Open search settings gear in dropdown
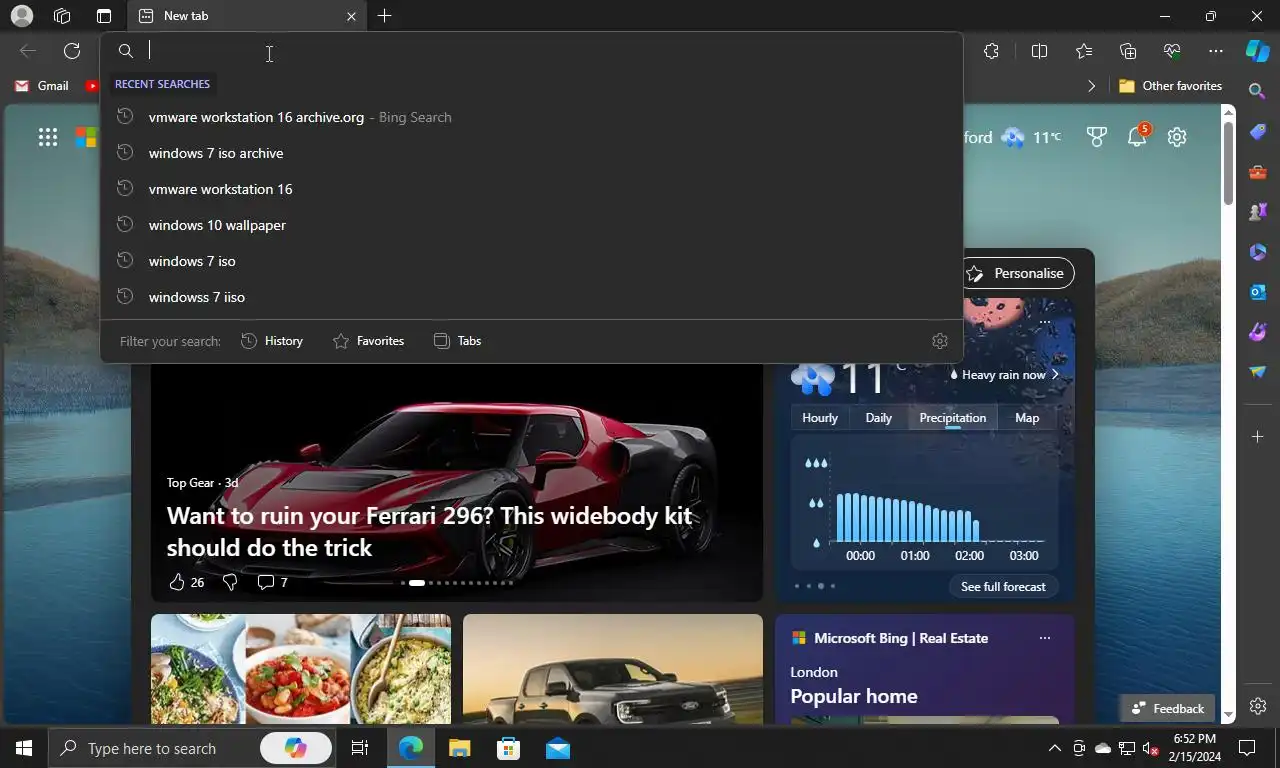Viewport: 1280px width, 768px height. point(939,341)
